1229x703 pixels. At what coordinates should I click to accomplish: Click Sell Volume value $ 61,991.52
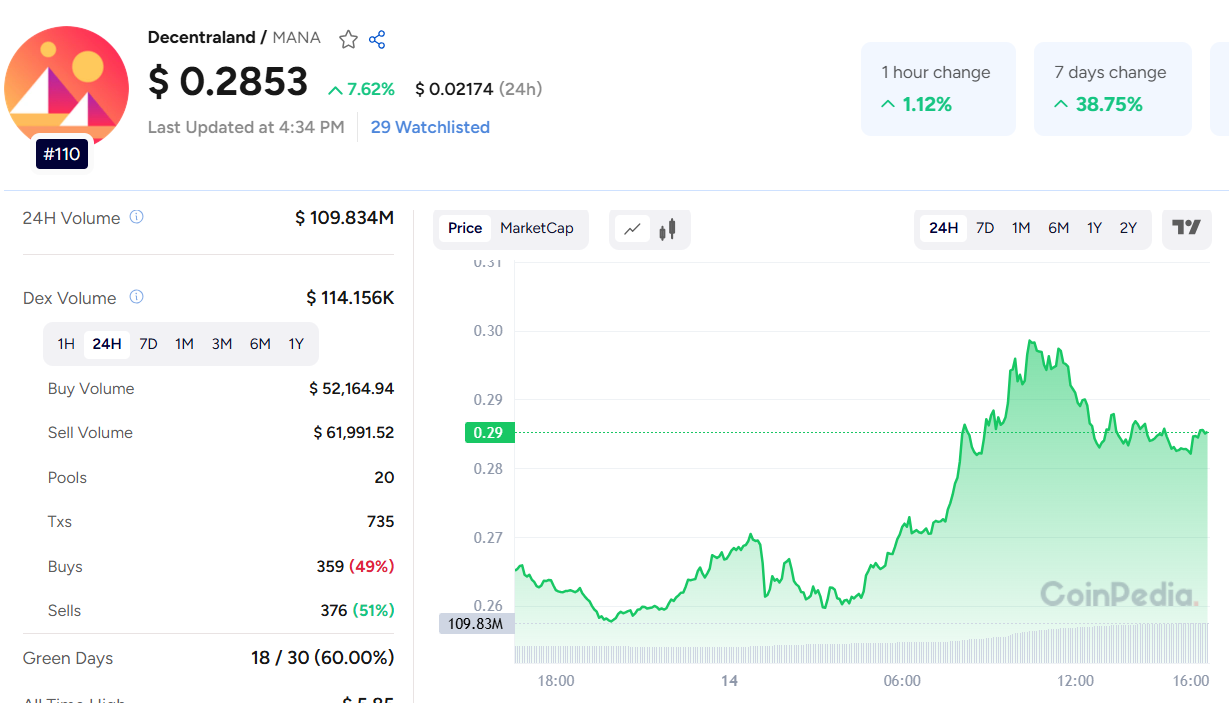(354, 432)
